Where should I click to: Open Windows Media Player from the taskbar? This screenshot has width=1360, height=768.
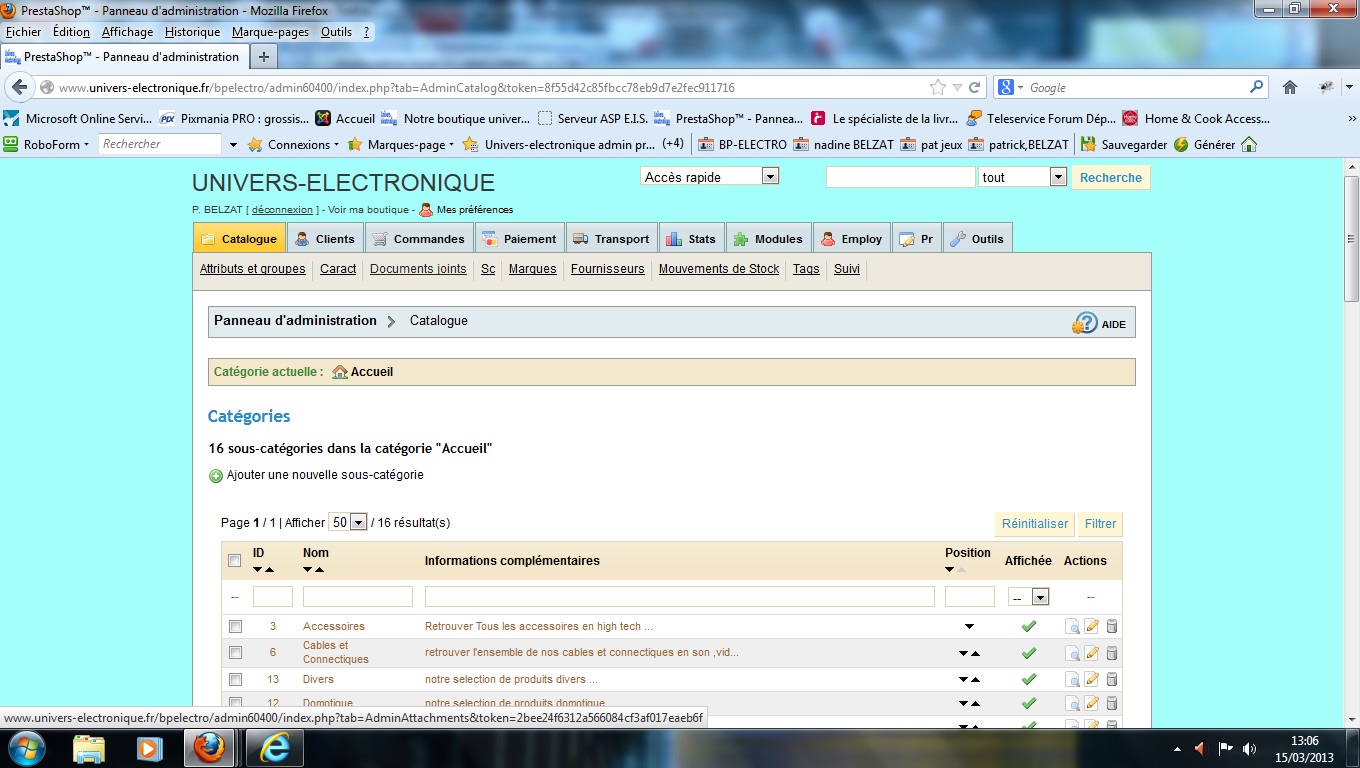149,748
